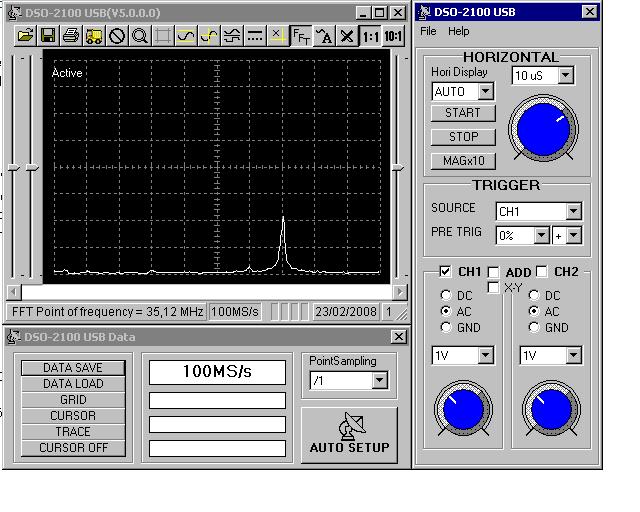Click the horizontal timebase blue knob

point(543,130)
